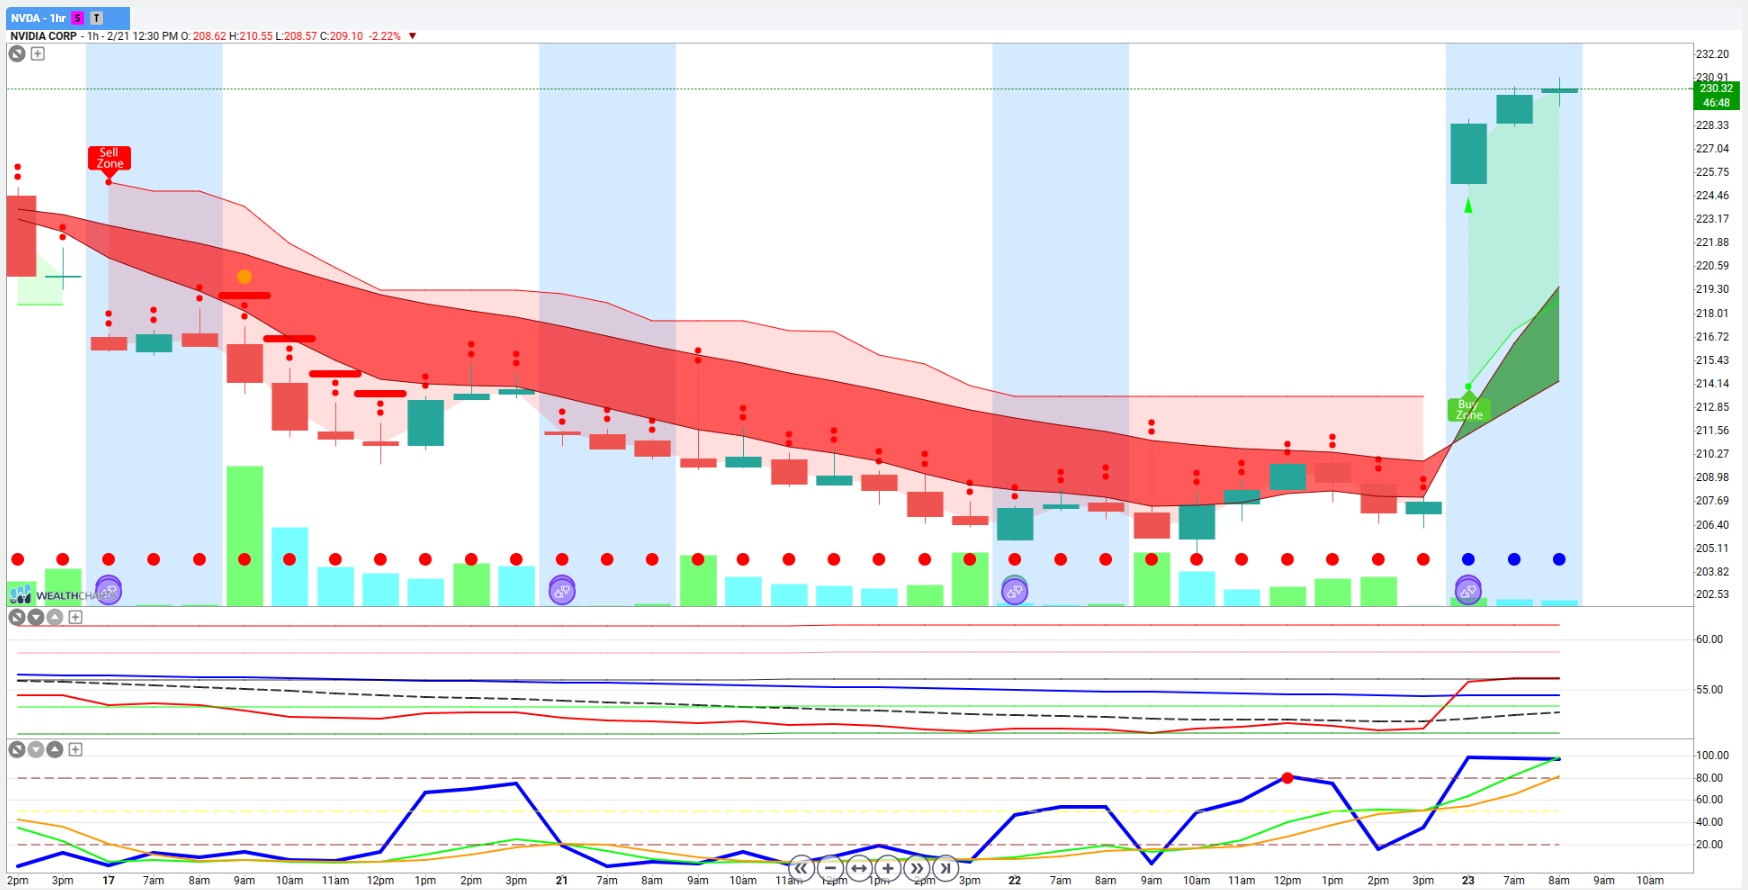The height and width of the screenshot is (890, 1748).
Task: Zoom in the chart with the plus circle button
Action: click(888, 868)
